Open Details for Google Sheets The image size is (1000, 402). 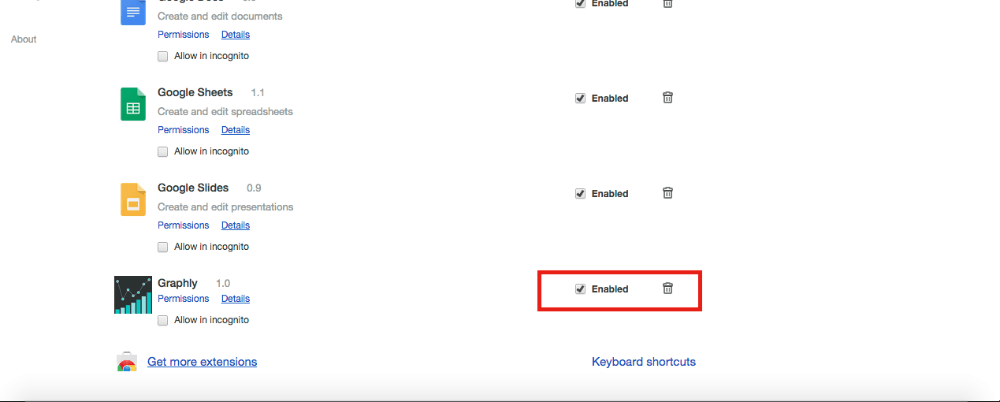[x=235, y=130]
